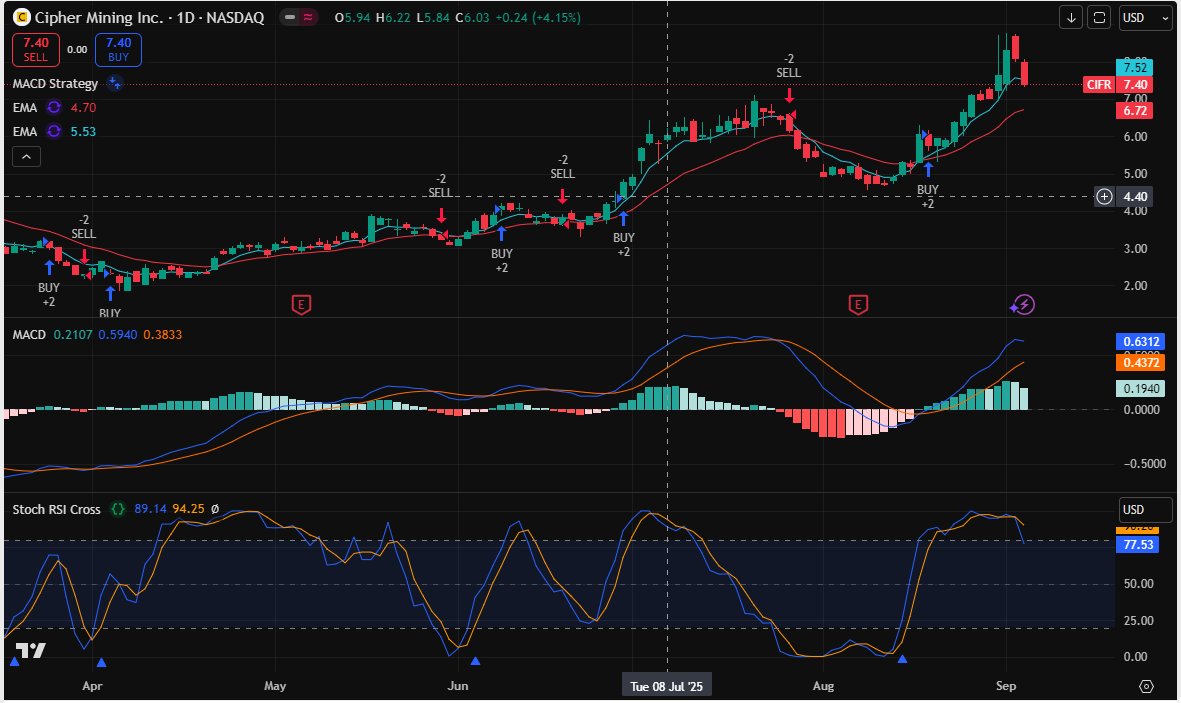This screenshot has width=1181, height=703.
Task: Click the 4.40 crosshair price label
Action: [x=1135, y=197]
